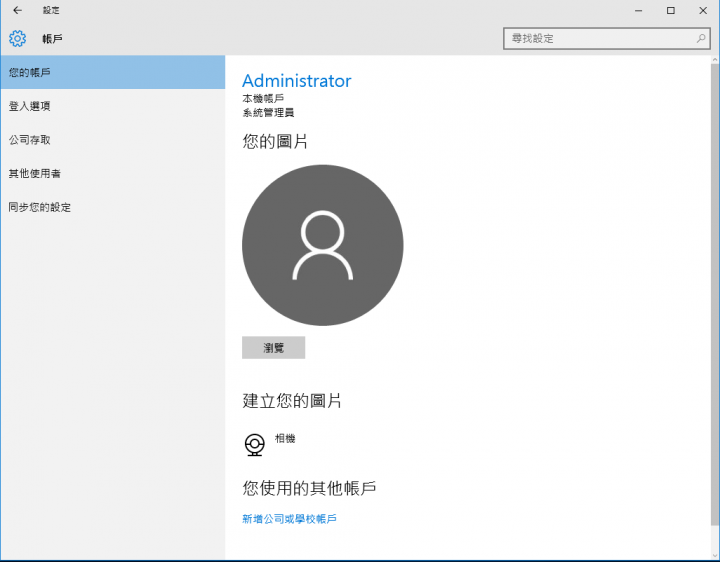The height and width of the screenshot is (562, 720).
Task: Open 其他使用者 page
Action: (113, 173)
